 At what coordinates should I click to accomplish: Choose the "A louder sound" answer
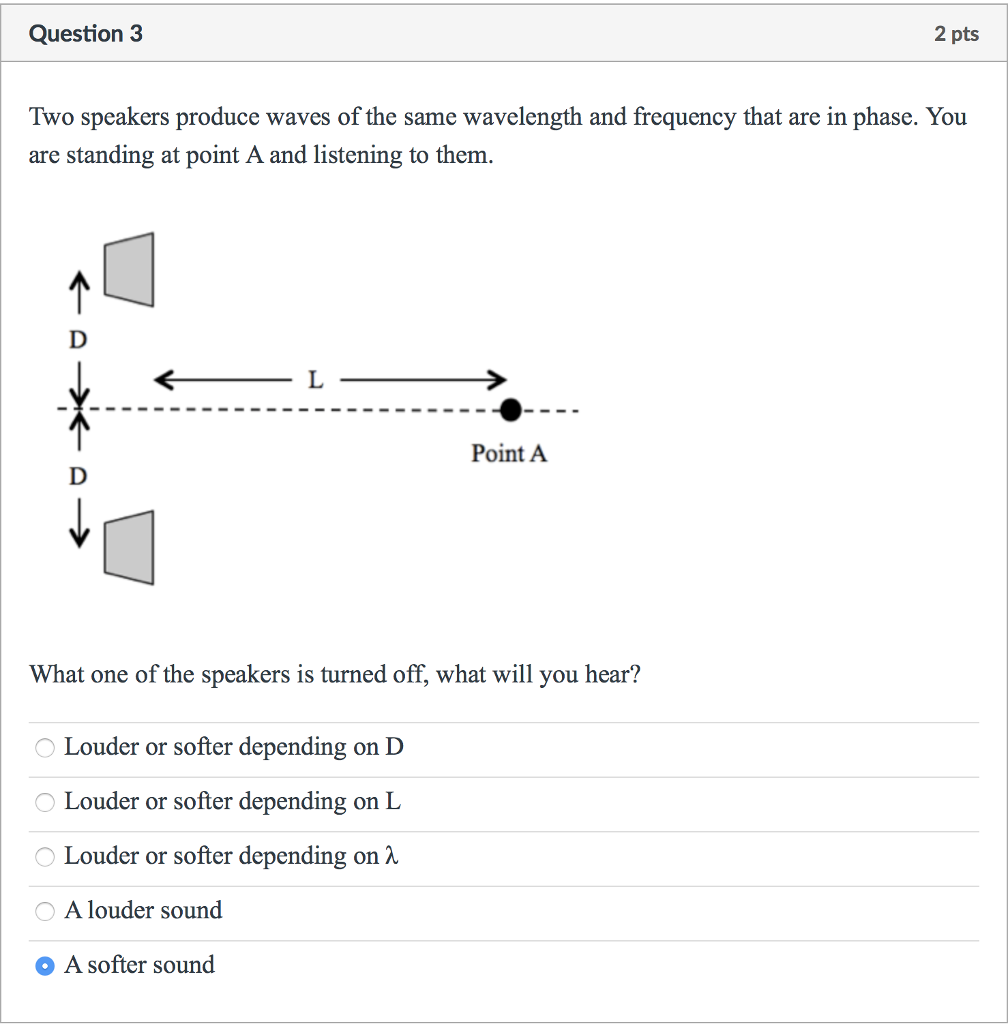[x=44, y=911]
